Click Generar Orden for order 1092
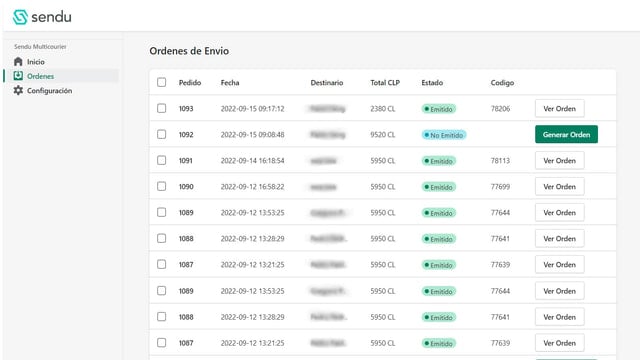The image size is (640, 360). tap(566, 134)
